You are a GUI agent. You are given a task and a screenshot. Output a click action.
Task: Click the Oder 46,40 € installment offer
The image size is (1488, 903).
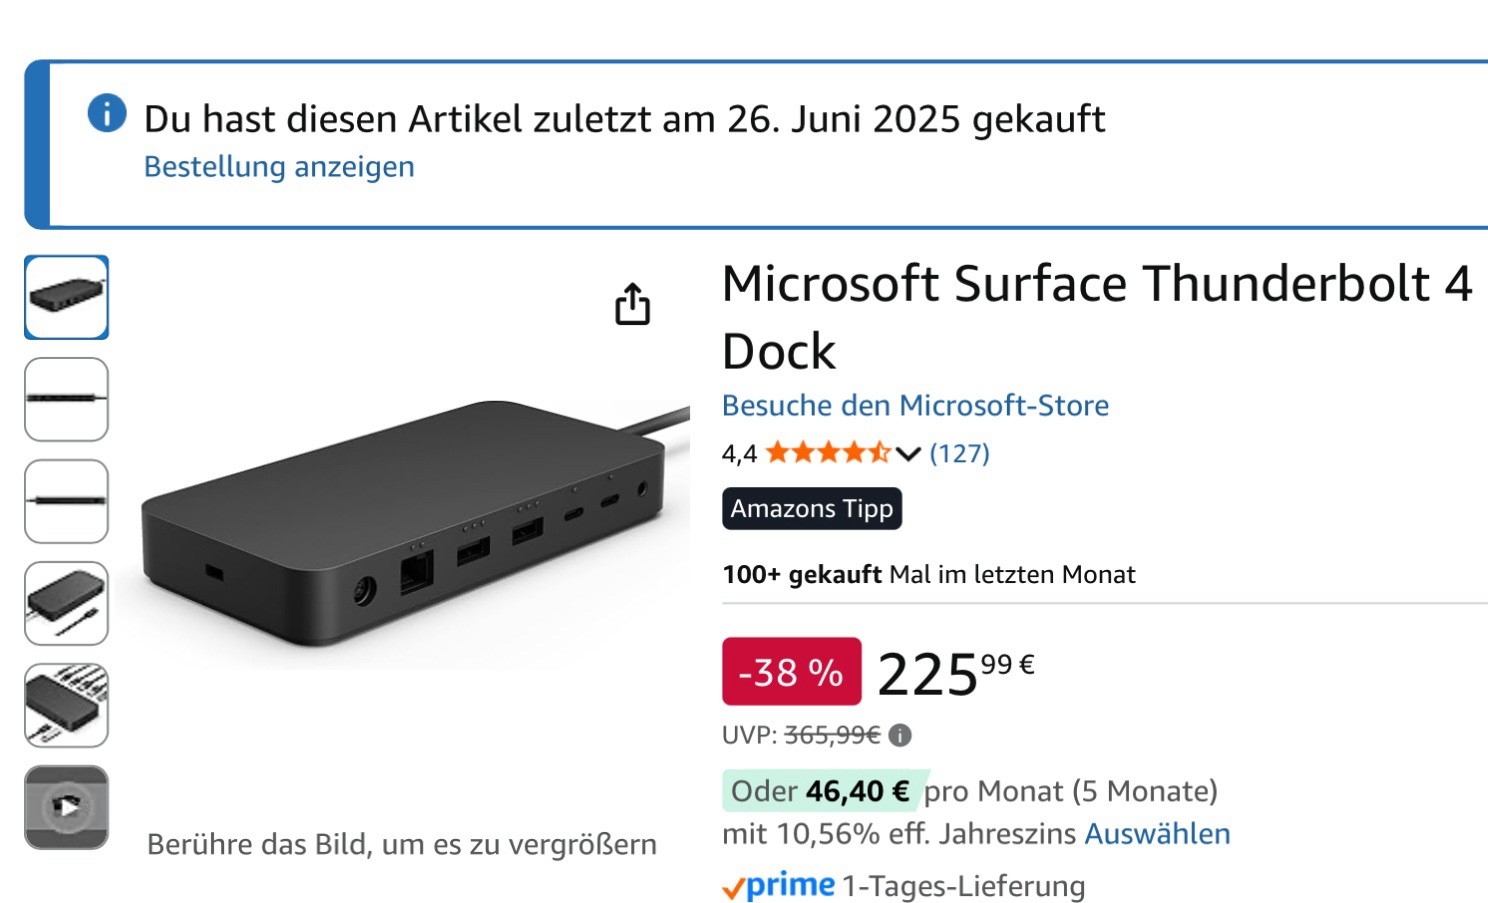tap(820, 791)
